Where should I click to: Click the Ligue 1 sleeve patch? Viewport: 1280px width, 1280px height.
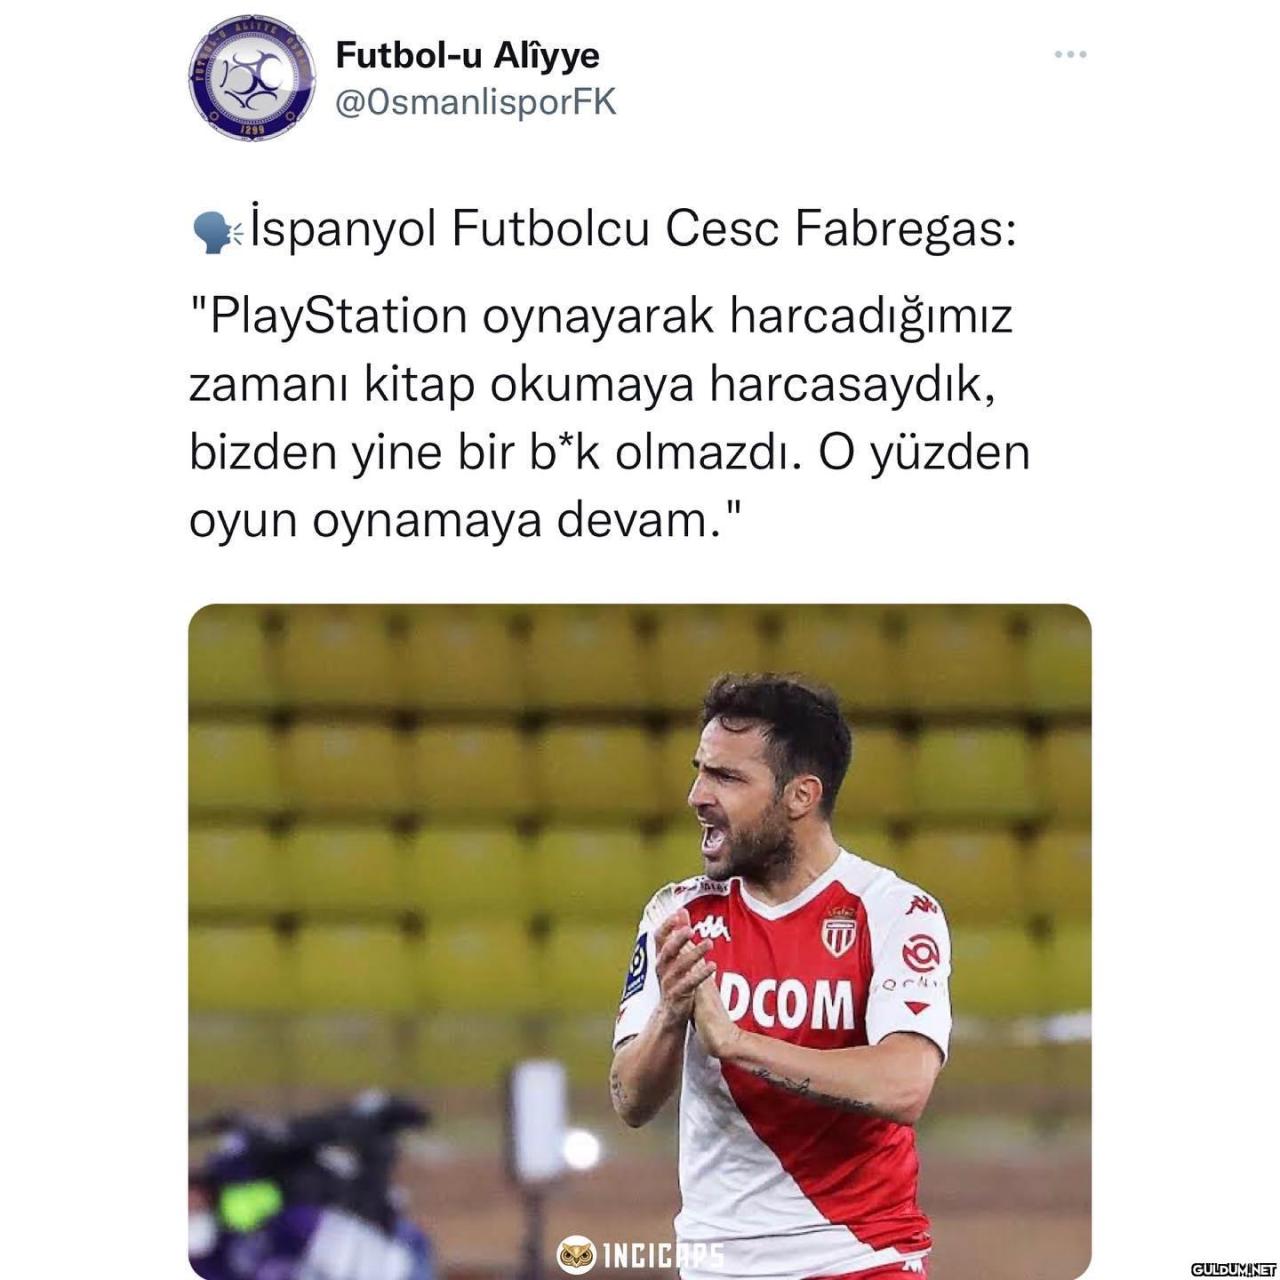point(636,967)
